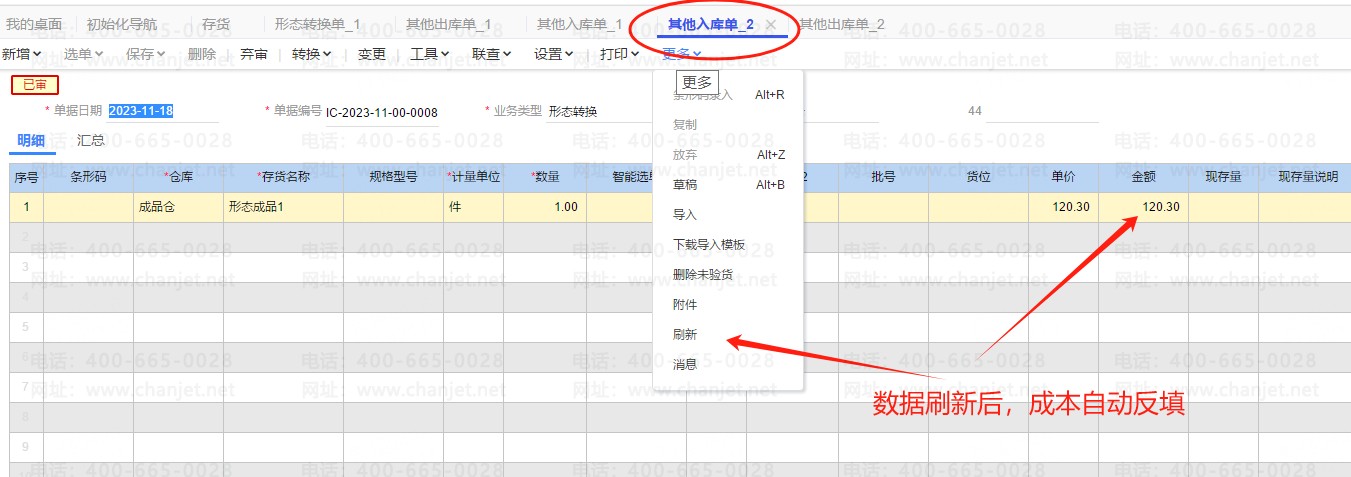
Task: Select the 成品仓 warehouse cell
Action: click(x=178, y=207)
